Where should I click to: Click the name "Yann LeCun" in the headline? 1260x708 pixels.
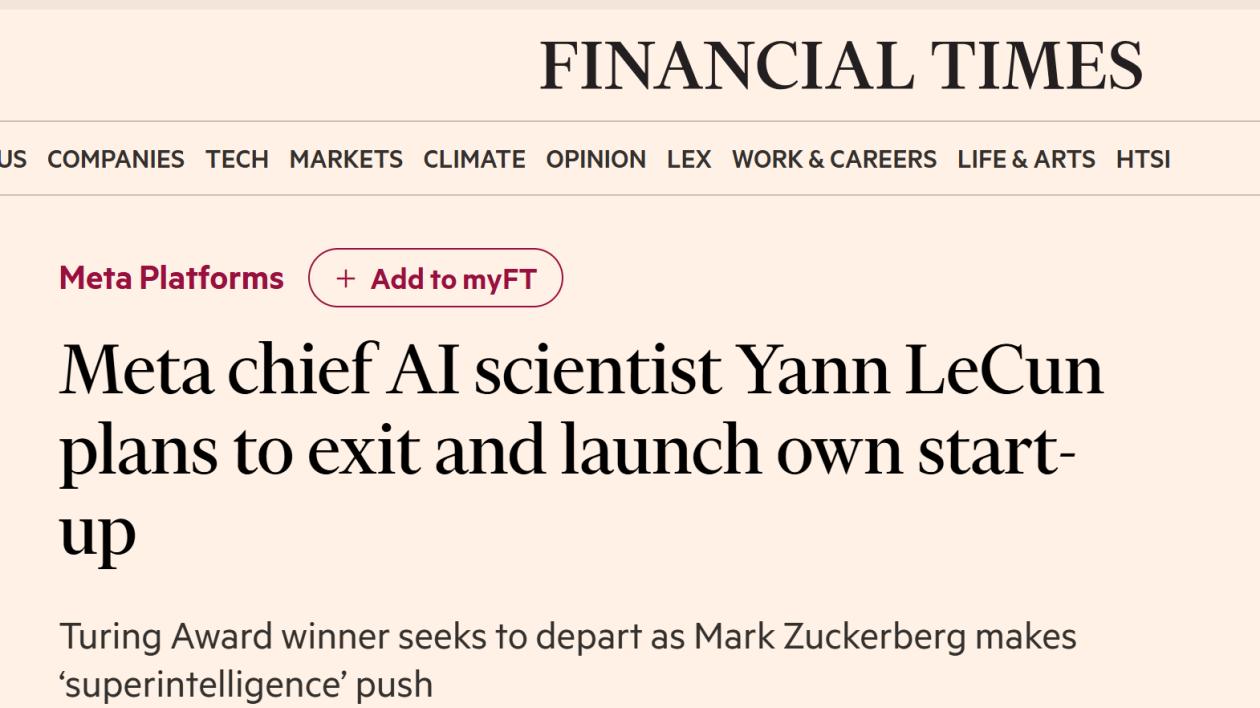point(919,369)
